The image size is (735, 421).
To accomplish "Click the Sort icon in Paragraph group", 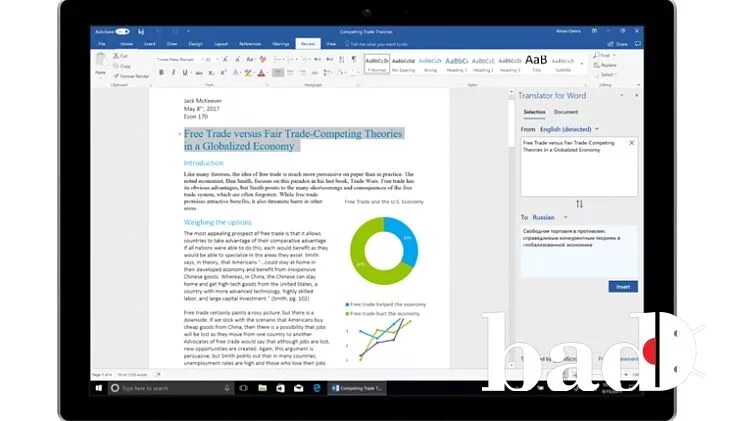I will coord(342,59).
